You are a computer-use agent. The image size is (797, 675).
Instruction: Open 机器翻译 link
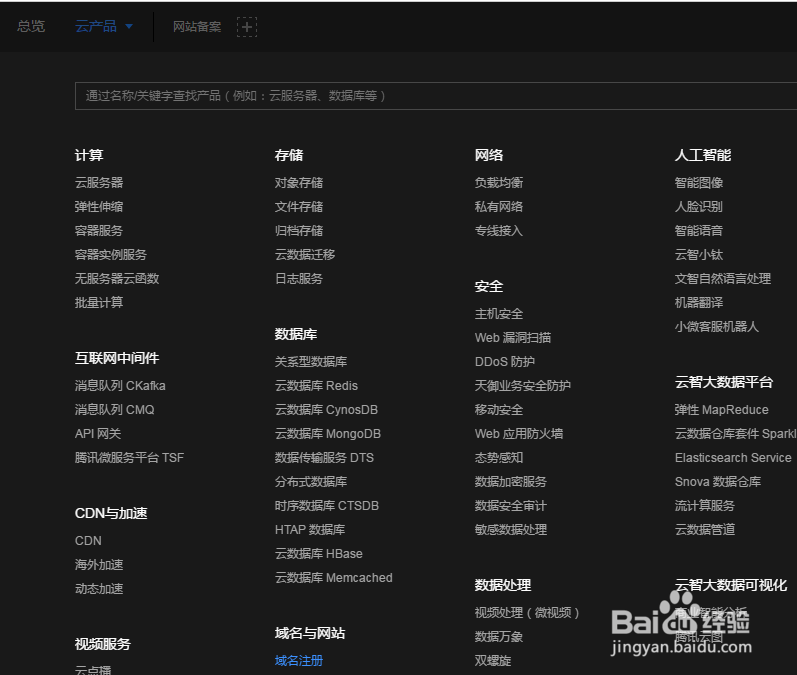(699, 302)
